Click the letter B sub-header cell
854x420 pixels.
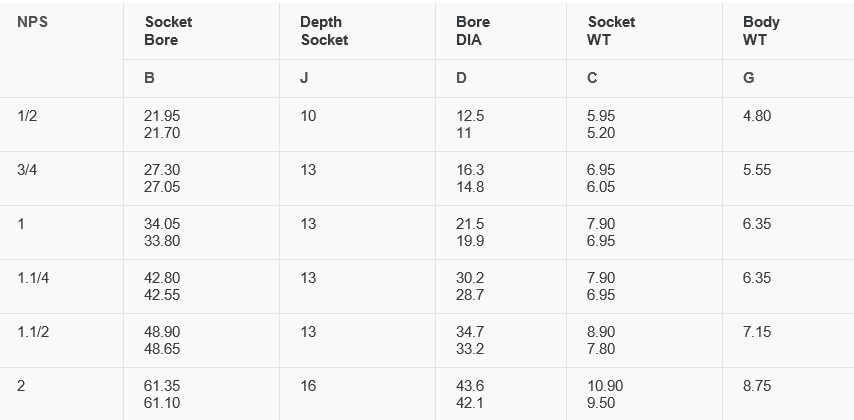tap(149, 78)
